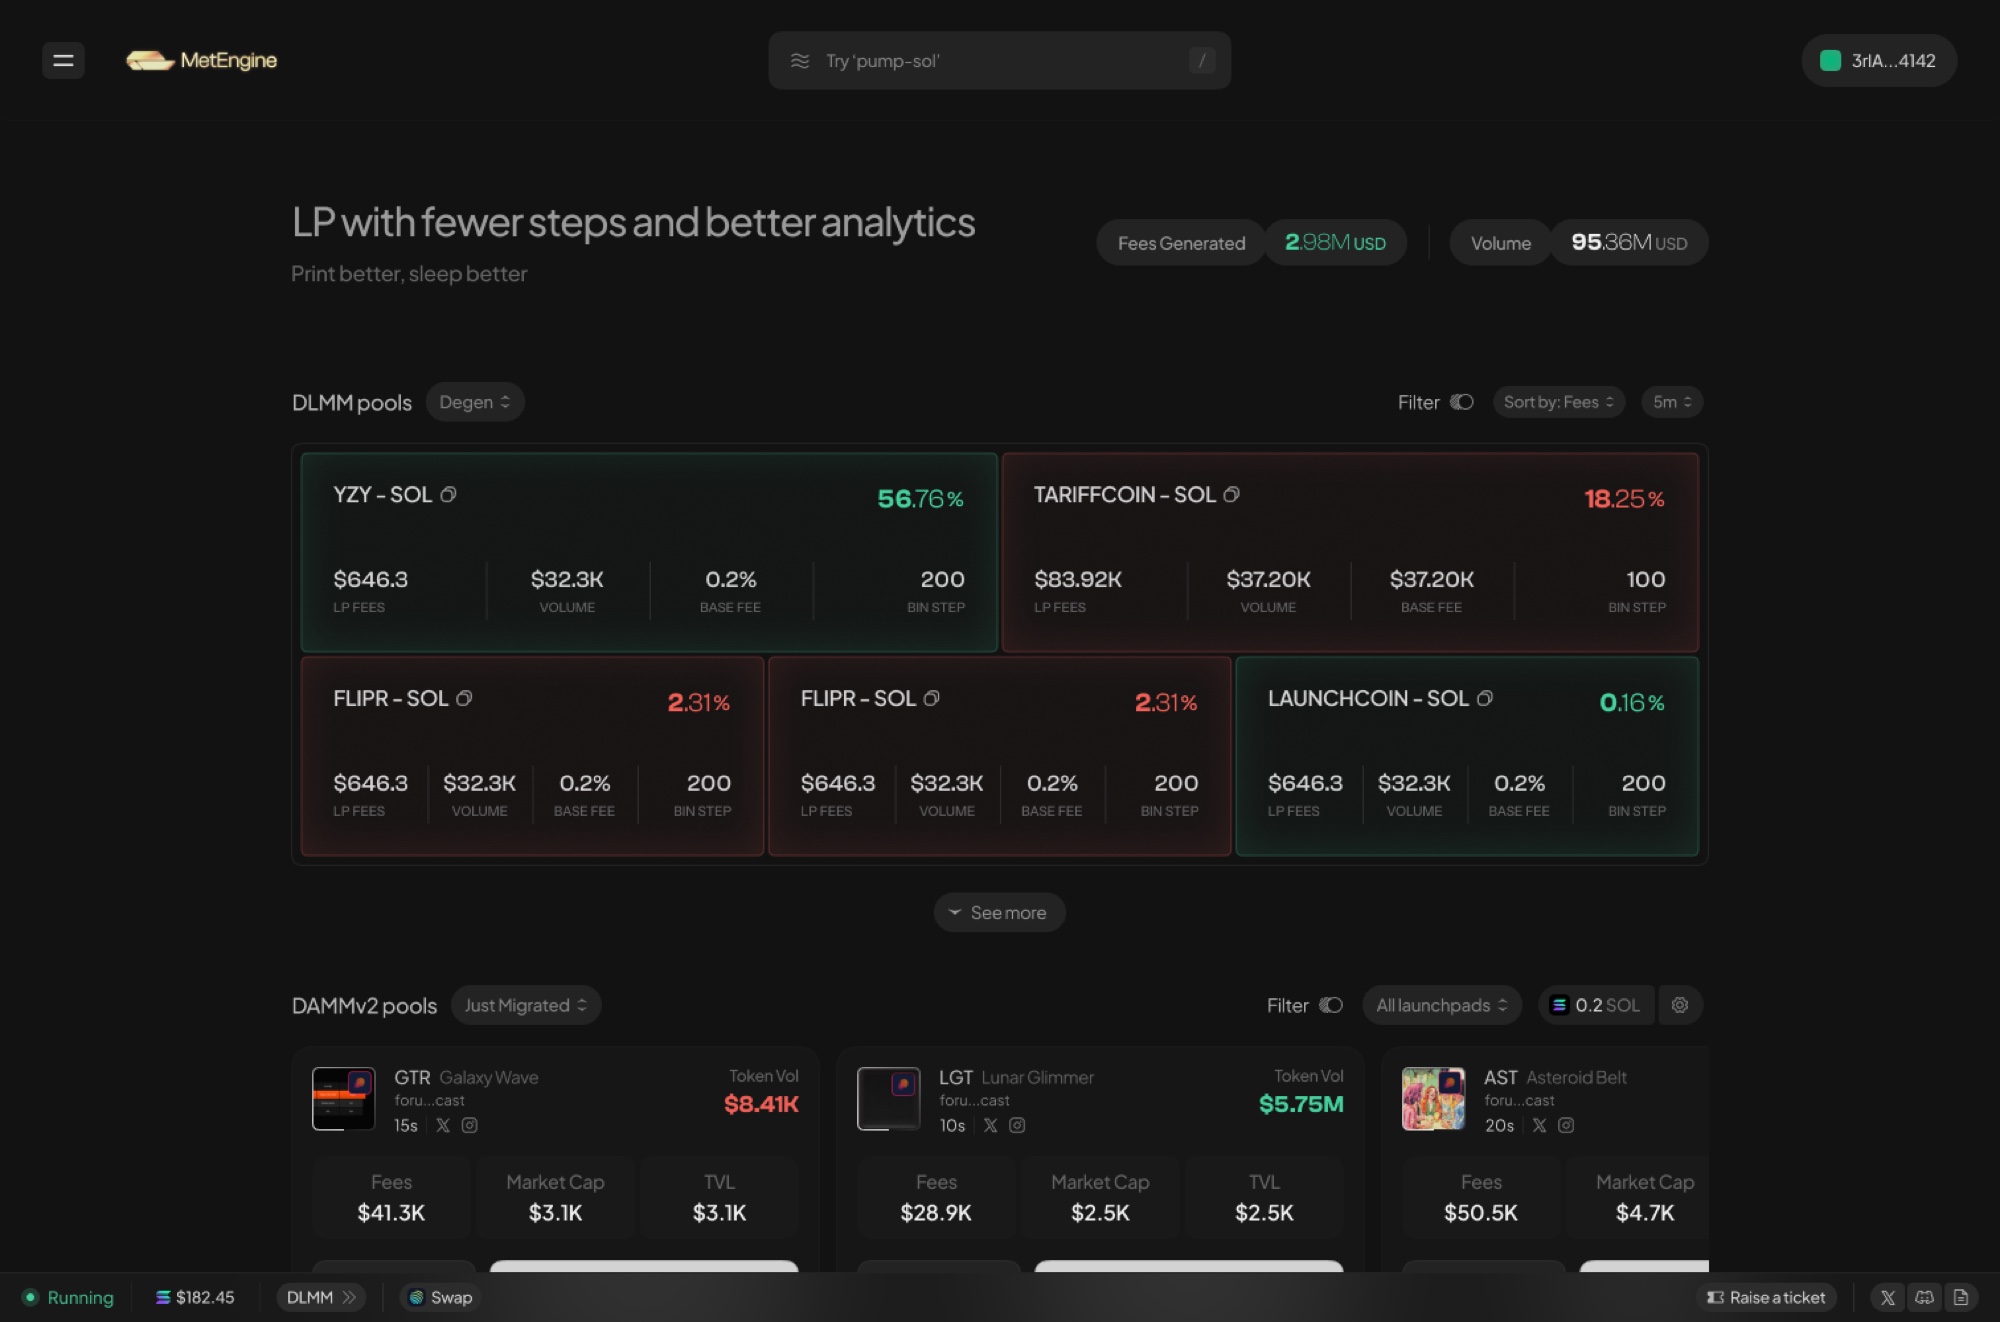The width and height of the screenshot is (2000, 1322).
Task: Open the Instagram link on the LGT card
Action: tap(1017, 1125)
